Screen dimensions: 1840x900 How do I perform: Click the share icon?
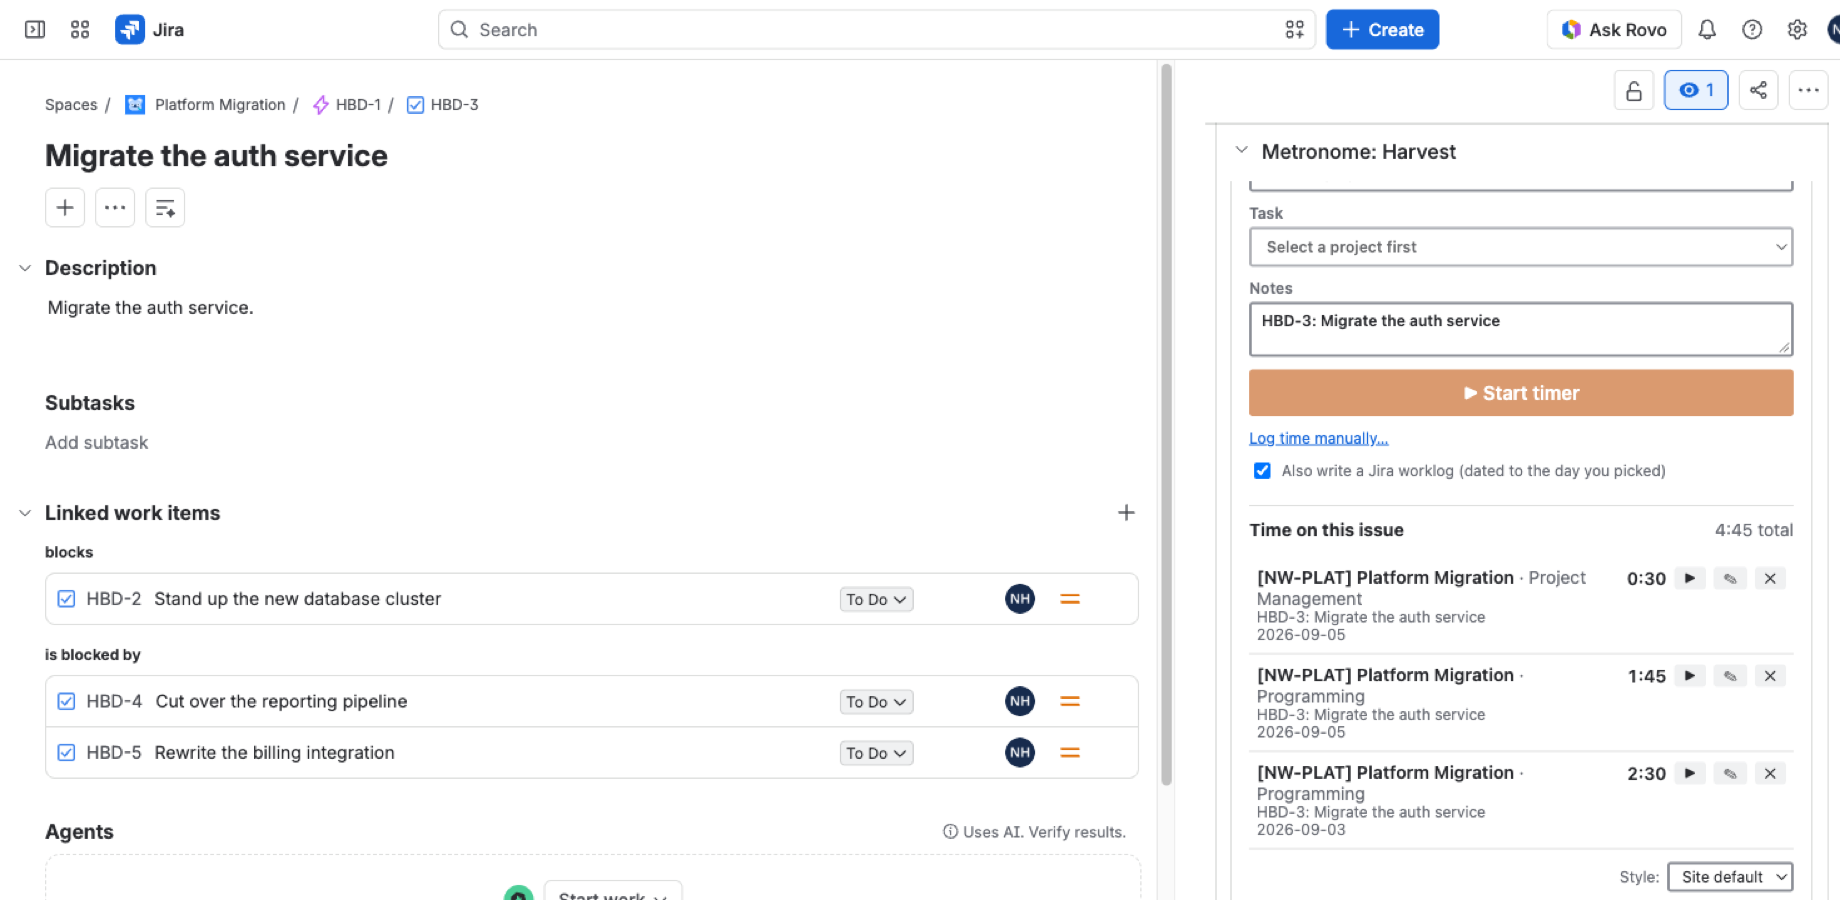(1758, 91)
